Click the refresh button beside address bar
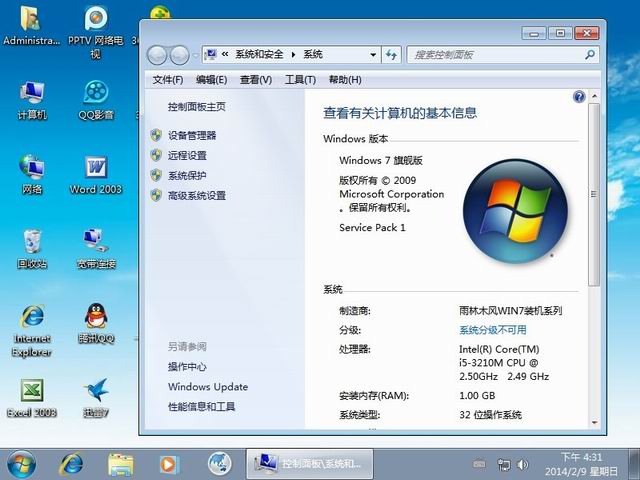This screenshot has width=640, height=480. tap(391, 54)
